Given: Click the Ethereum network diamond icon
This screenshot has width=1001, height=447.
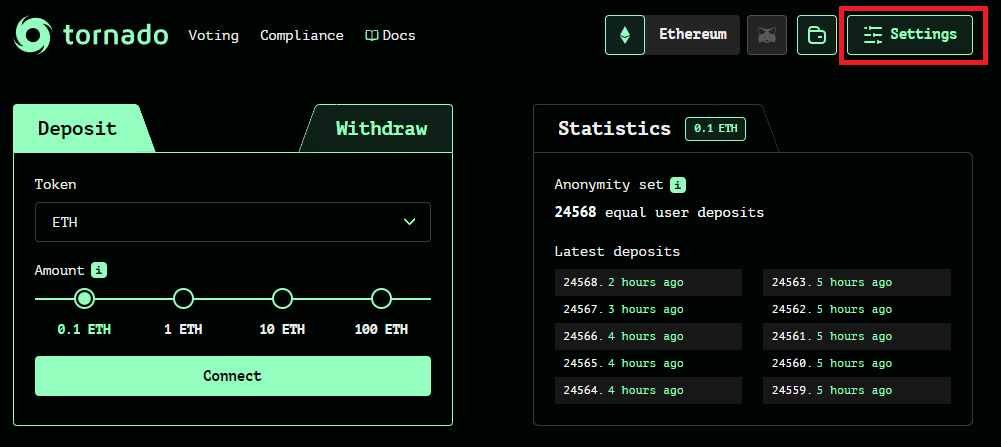Looking at the screenshot, I should coord(625,35).
